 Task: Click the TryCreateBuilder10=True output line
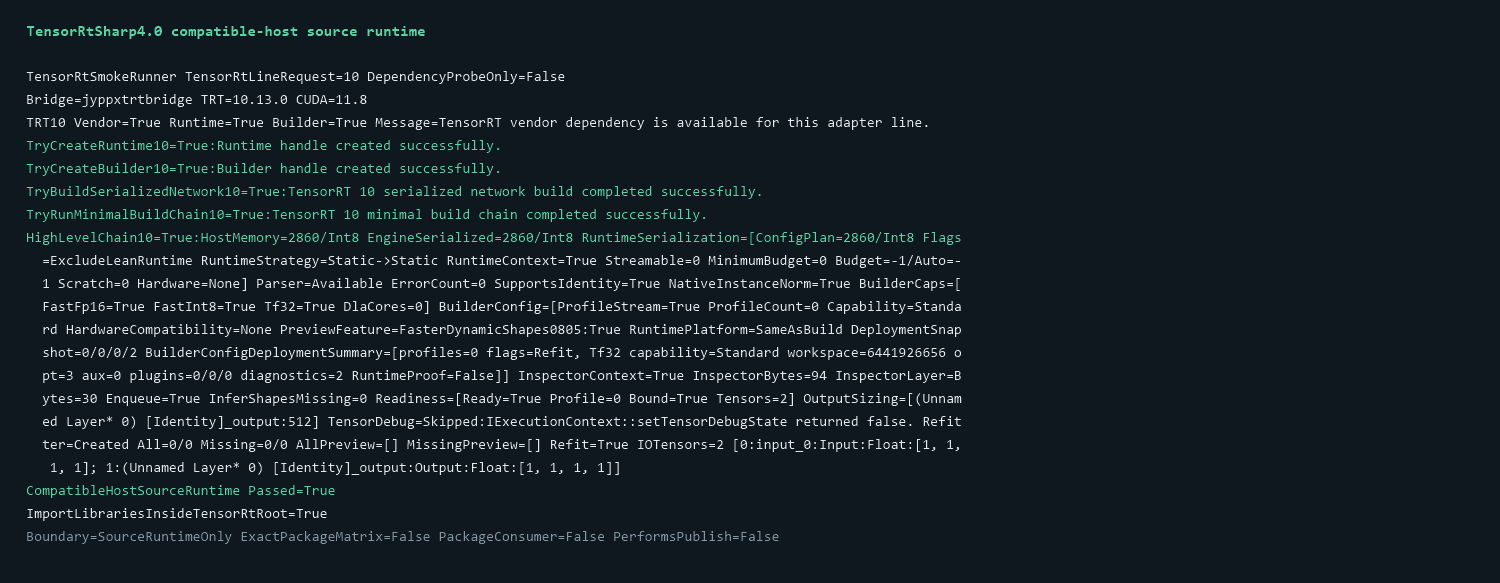tap(264, 169)
